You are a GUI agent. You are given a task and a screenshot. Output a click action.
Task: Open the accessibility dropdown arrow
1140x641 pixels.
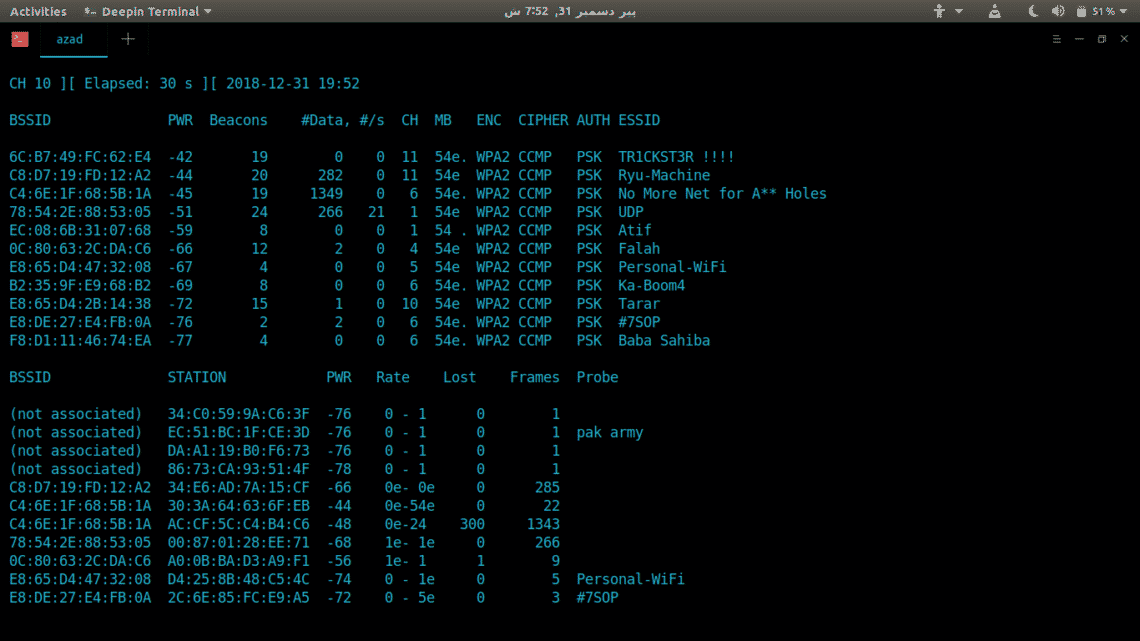click(x=959, y=11)
